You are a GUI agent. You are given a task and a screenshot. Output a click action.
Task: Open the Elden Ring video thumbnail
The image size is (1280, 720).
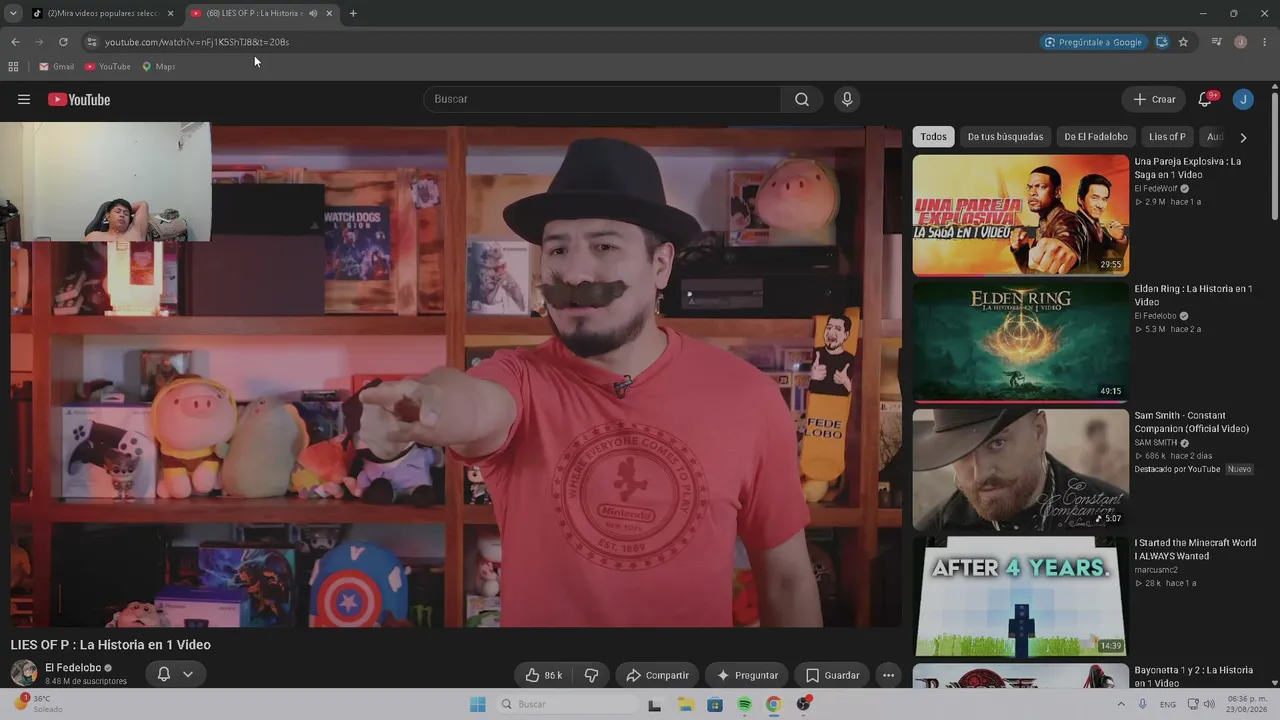click(x=1020, y=342)
